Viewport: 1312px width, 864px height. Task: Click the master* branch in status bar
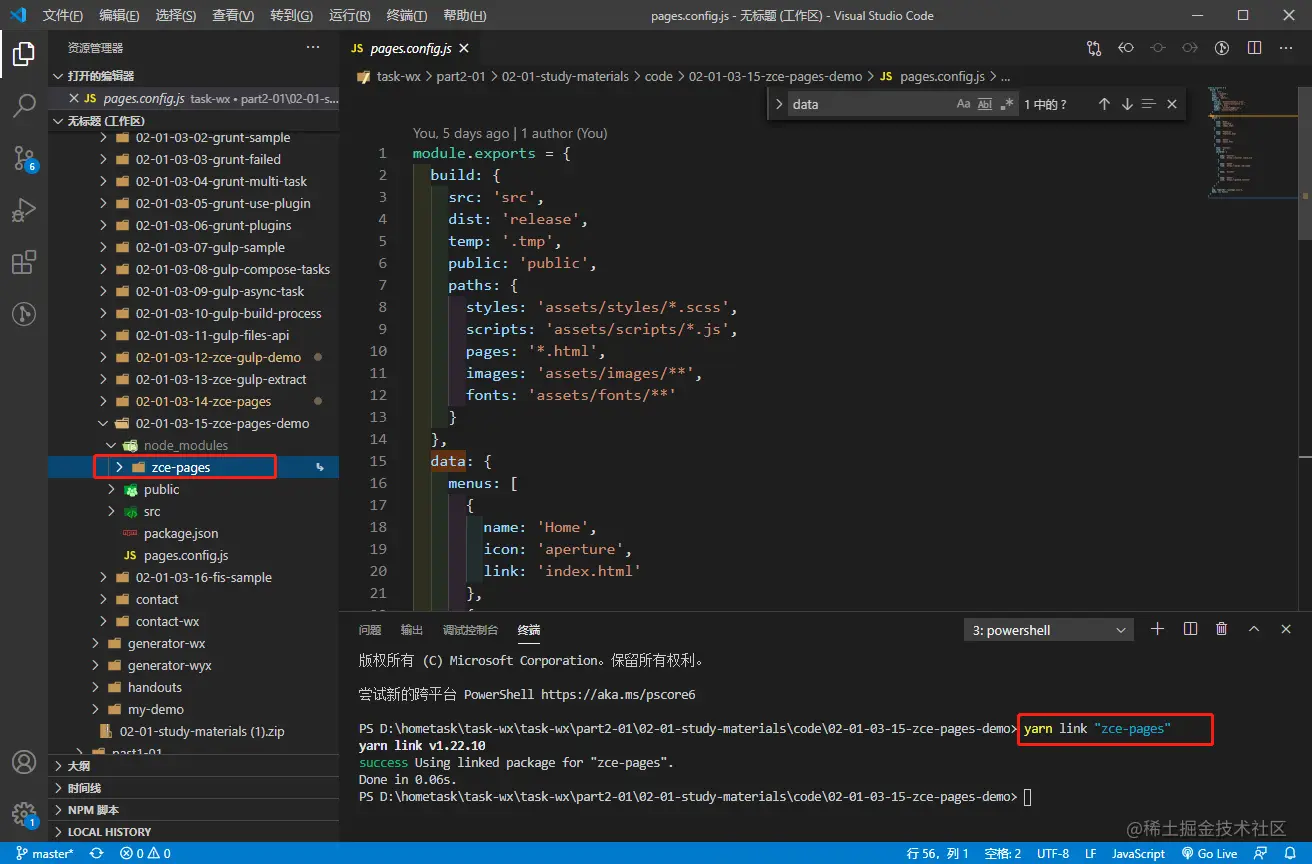(45, 853)
